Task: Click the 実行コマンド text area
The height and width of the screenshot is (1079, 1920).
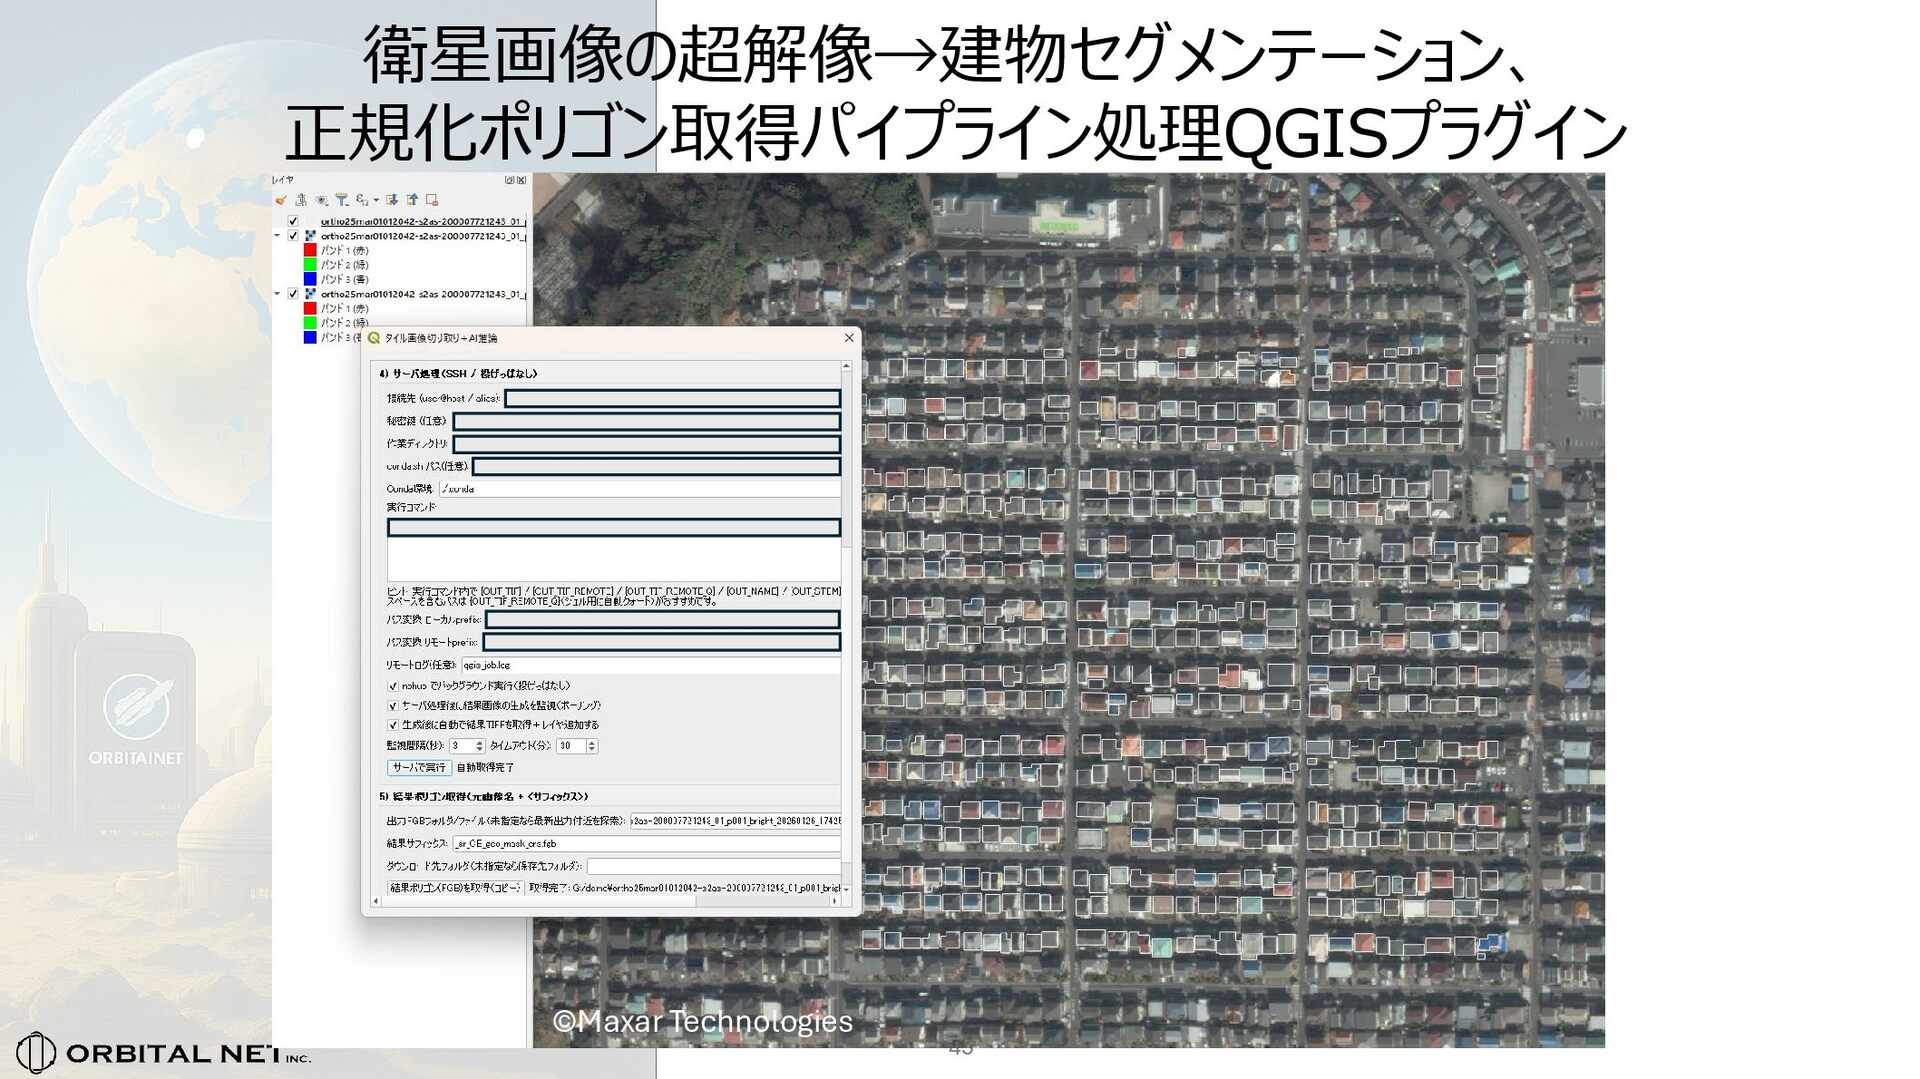Action: [x=613, y=548]
